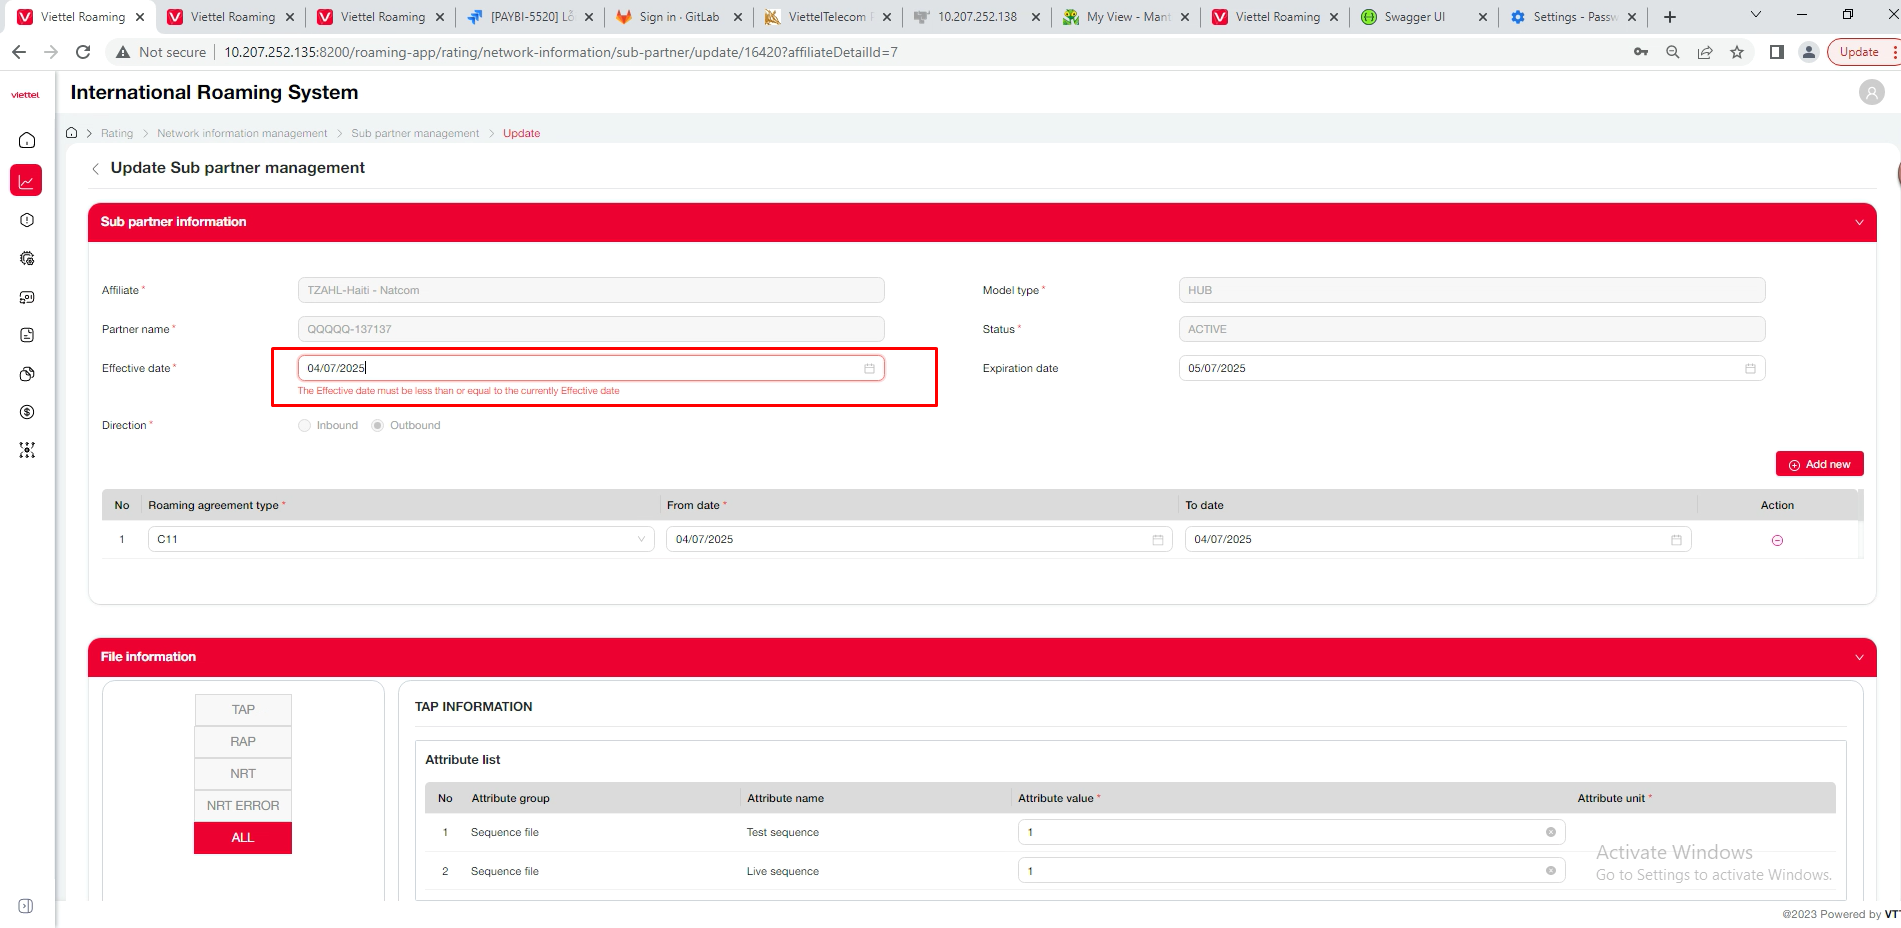Switch to the NRT ERROR tab
The height and width of the screenshot is (928, 1901).
[x=243, y=806]
